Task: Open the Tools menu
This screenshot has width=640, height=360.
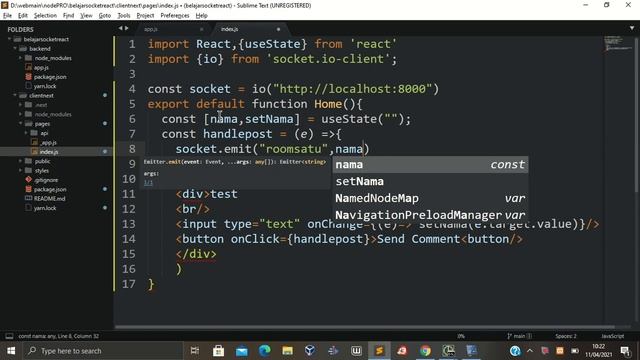Action: click(x=124, y=16)
